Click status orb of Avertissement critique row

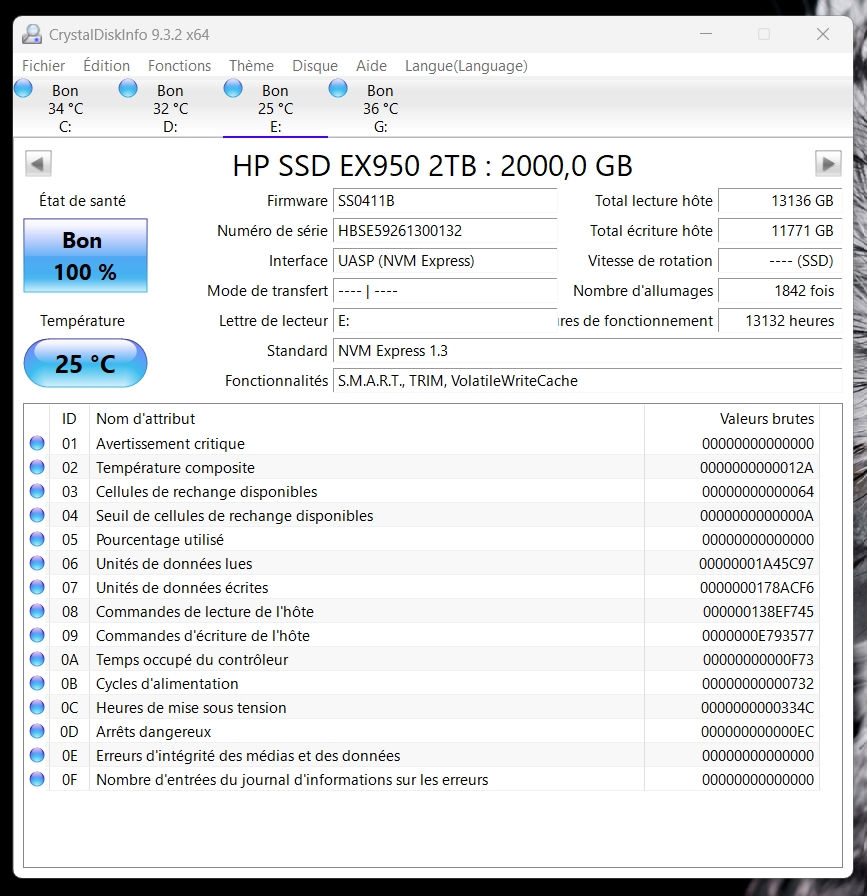(37, 443)
